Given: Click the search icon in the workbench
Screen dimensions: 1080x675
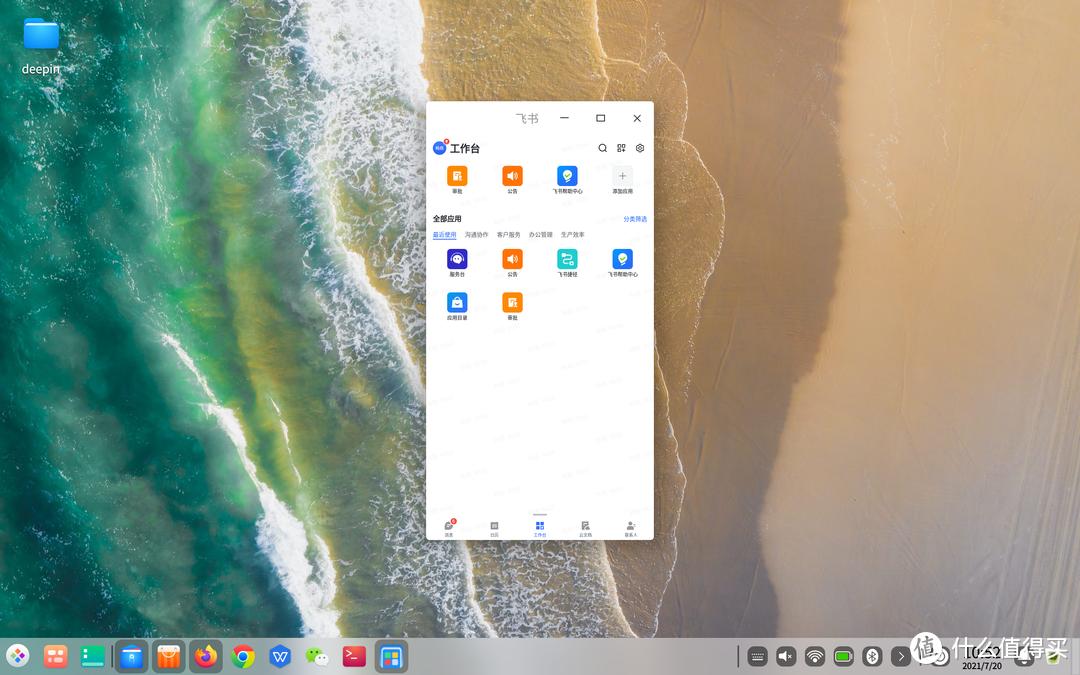Looking at the screenshot, I should 603,147.
